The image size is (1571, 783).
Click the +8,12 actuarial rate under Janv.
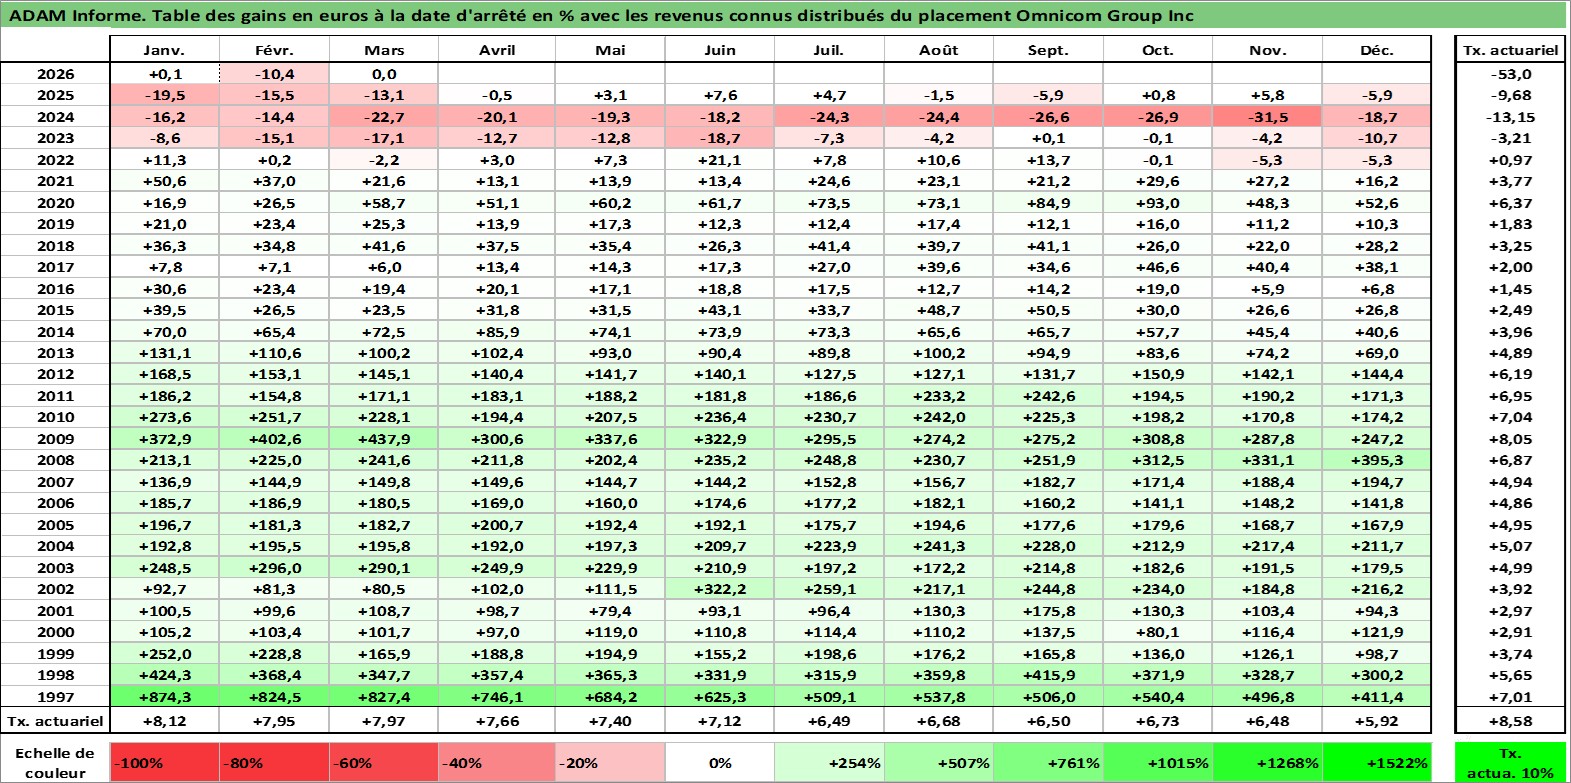(x=164, y=721)
